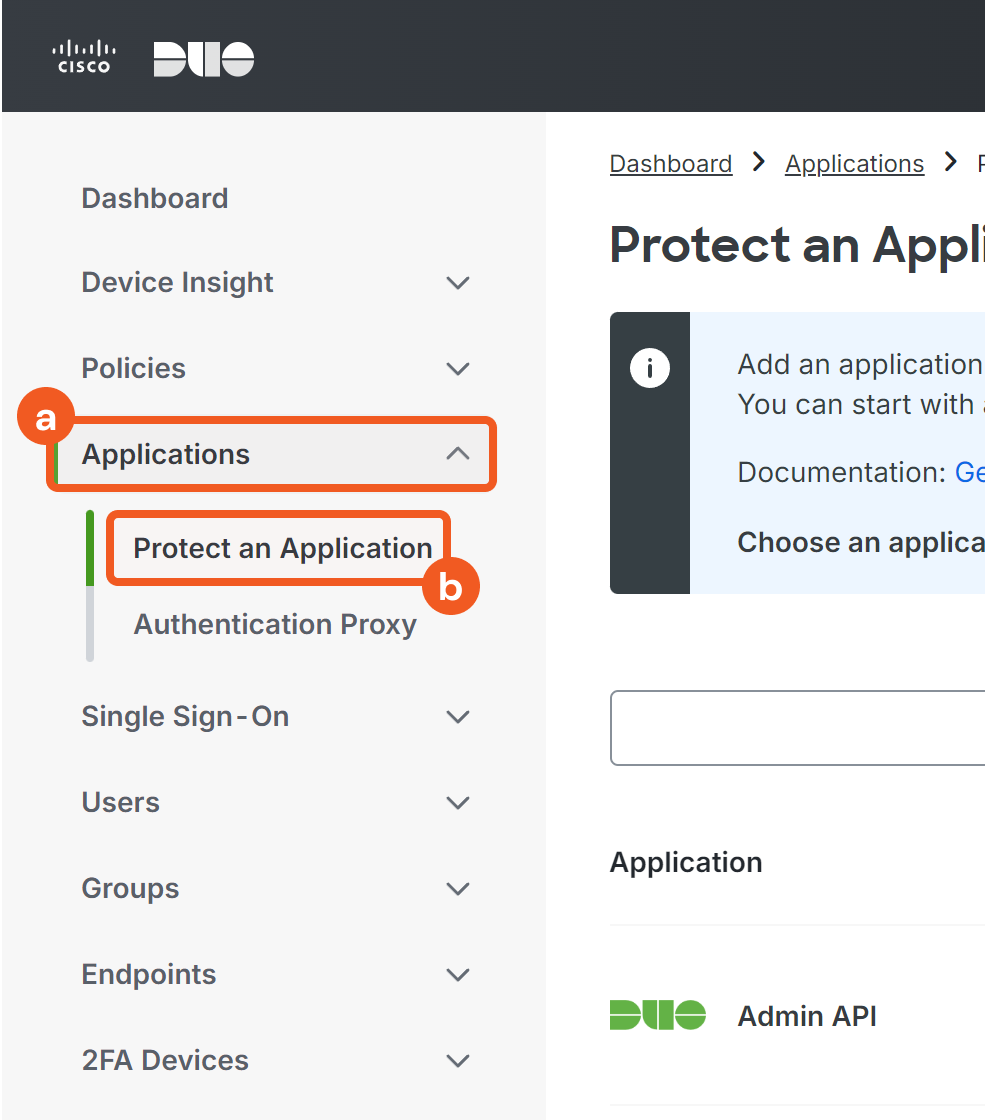Open Dashboard in the sidebar

click(x=155, y=198)
